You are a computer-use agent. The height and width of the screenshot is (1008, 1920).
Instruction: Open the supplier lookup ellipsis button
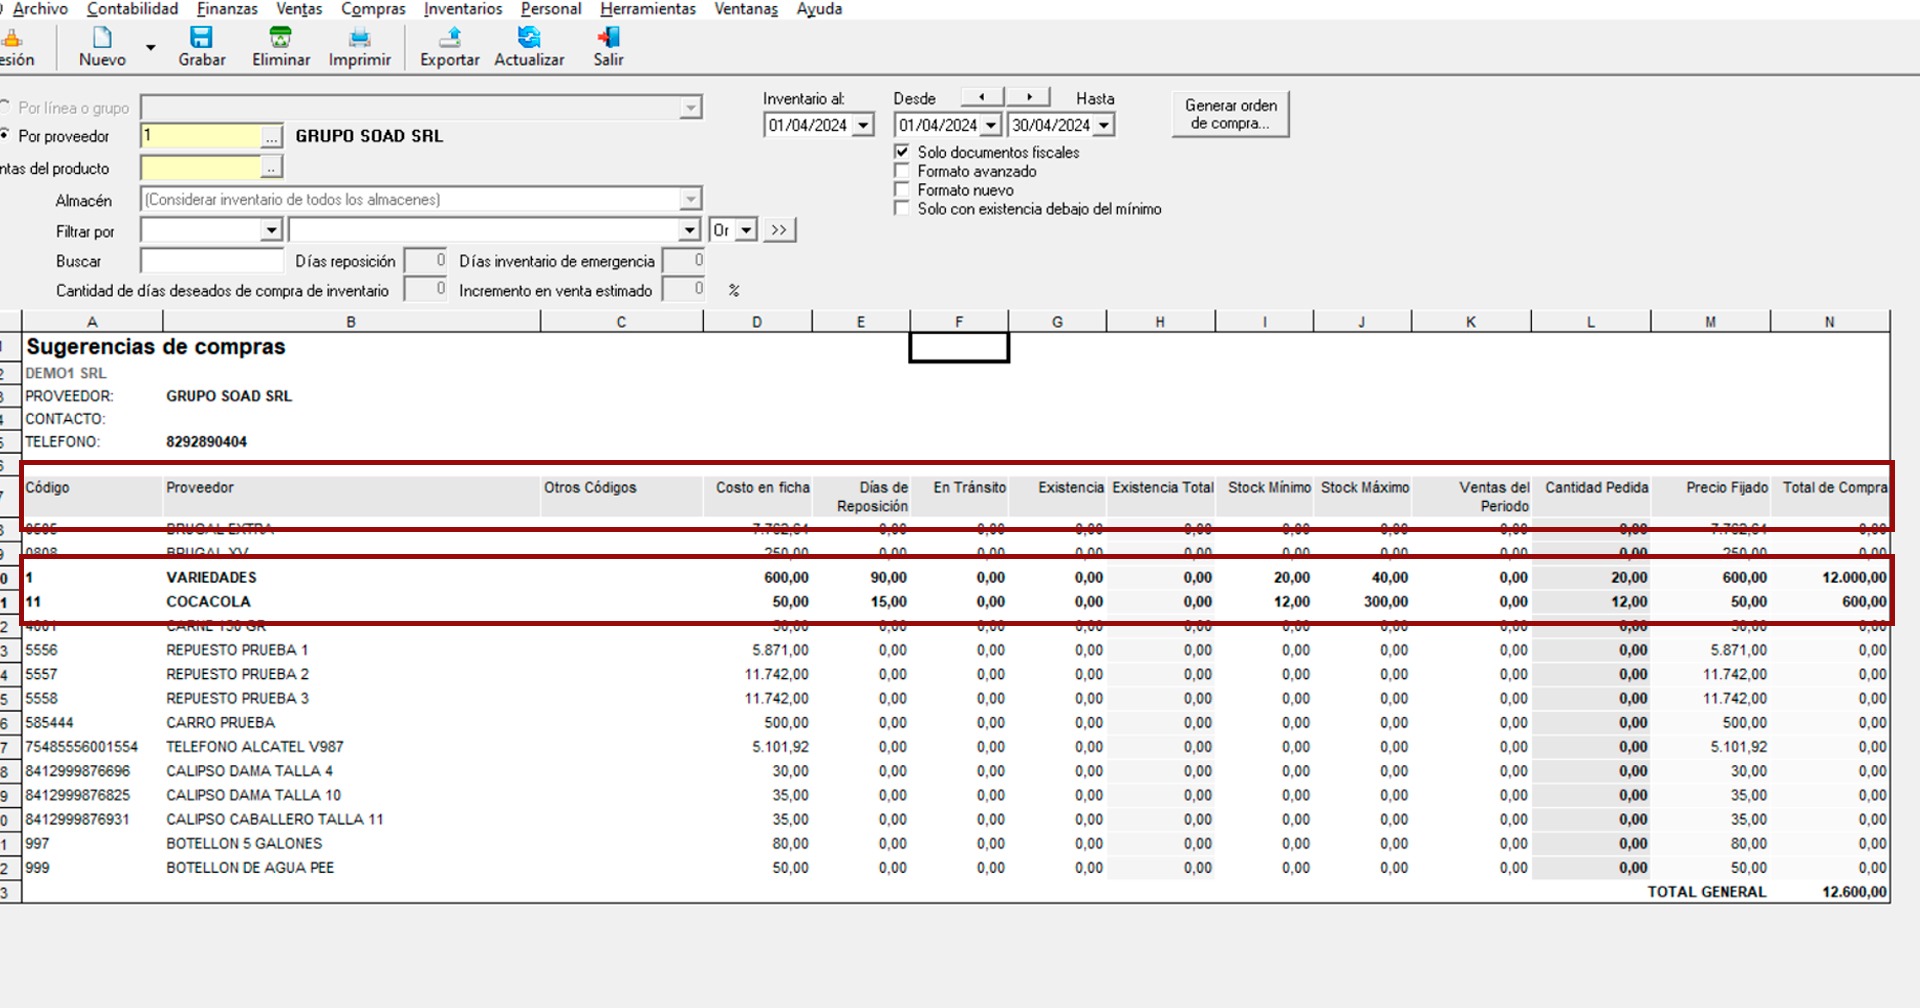click(x=272, y=137)
